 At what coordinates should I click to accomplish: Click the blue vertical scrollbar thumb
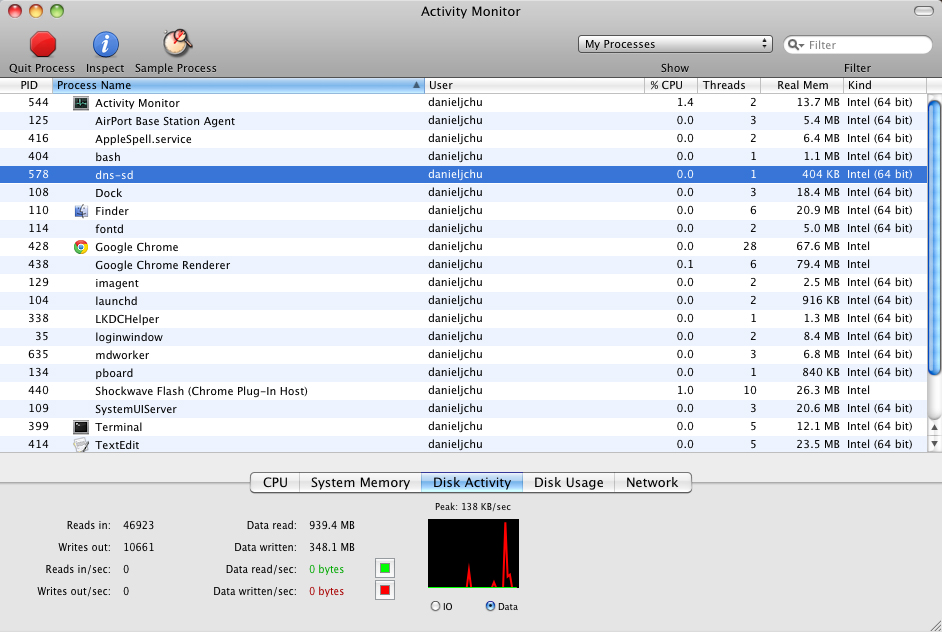click(x=934, y=237)
